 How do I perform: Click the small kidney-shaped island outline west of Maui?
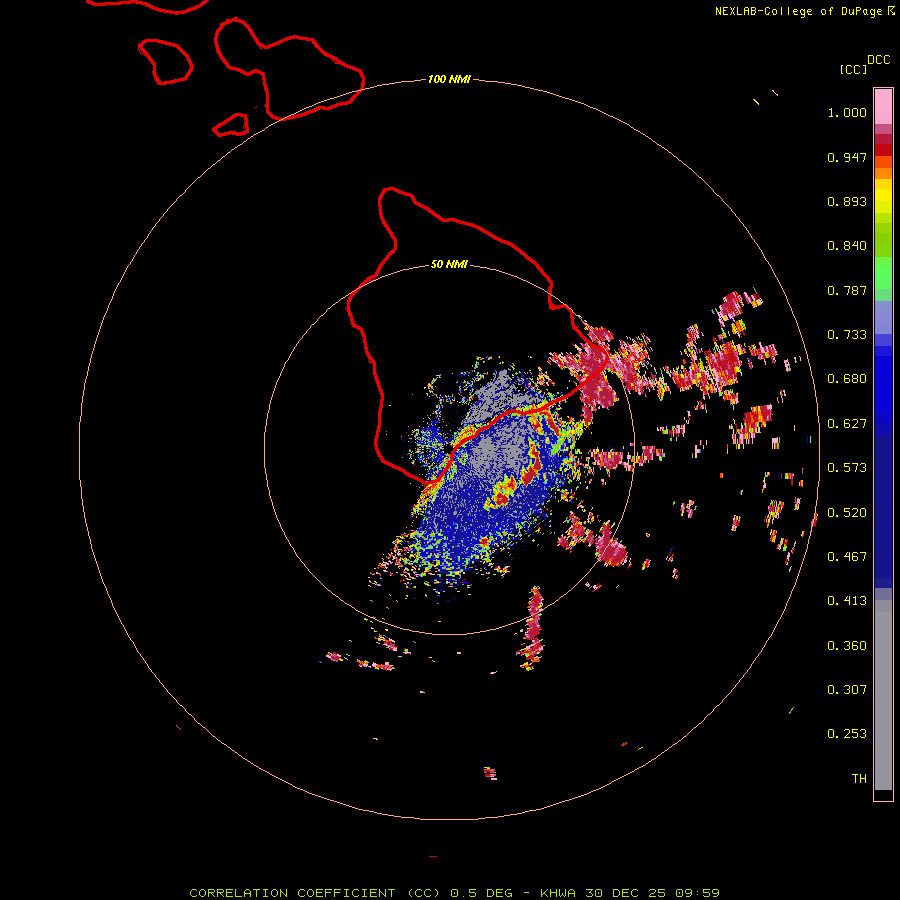[165, 62]
